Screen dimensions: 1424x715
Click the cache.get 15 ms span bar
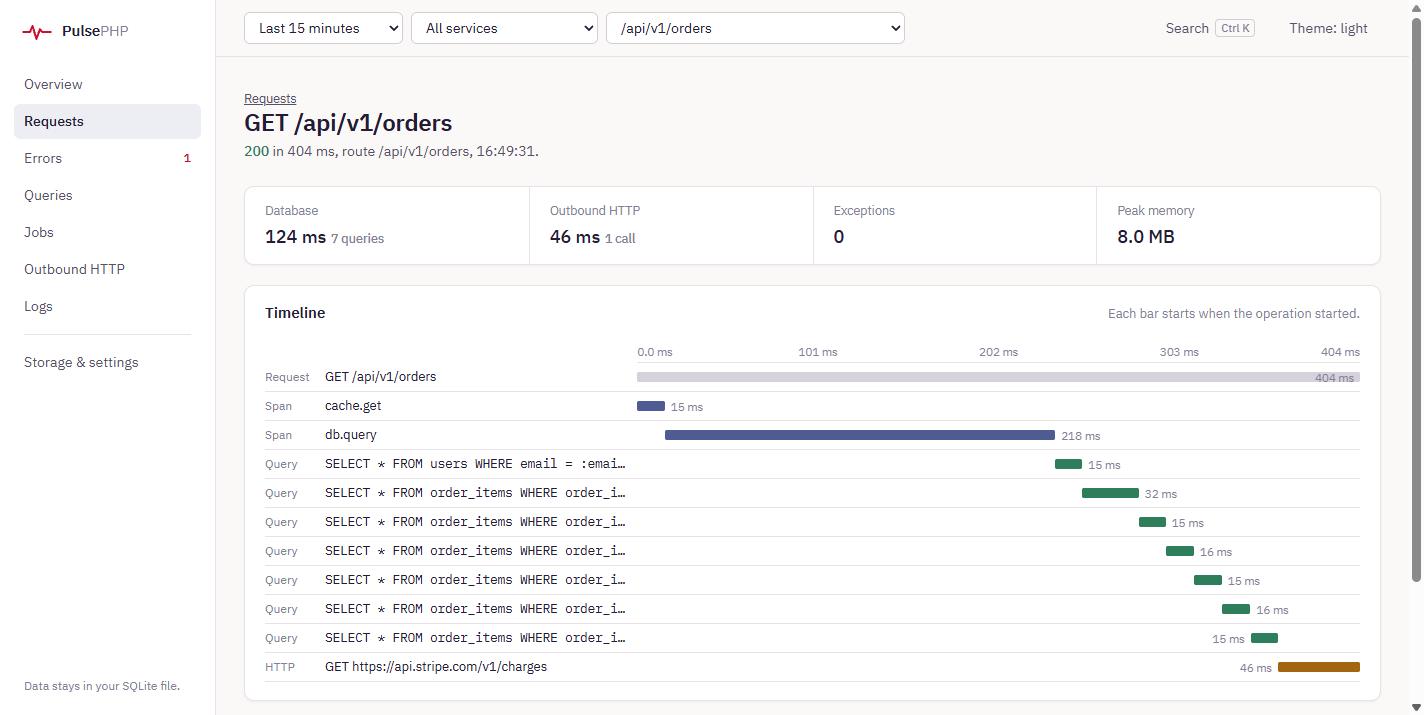[651, 406]
